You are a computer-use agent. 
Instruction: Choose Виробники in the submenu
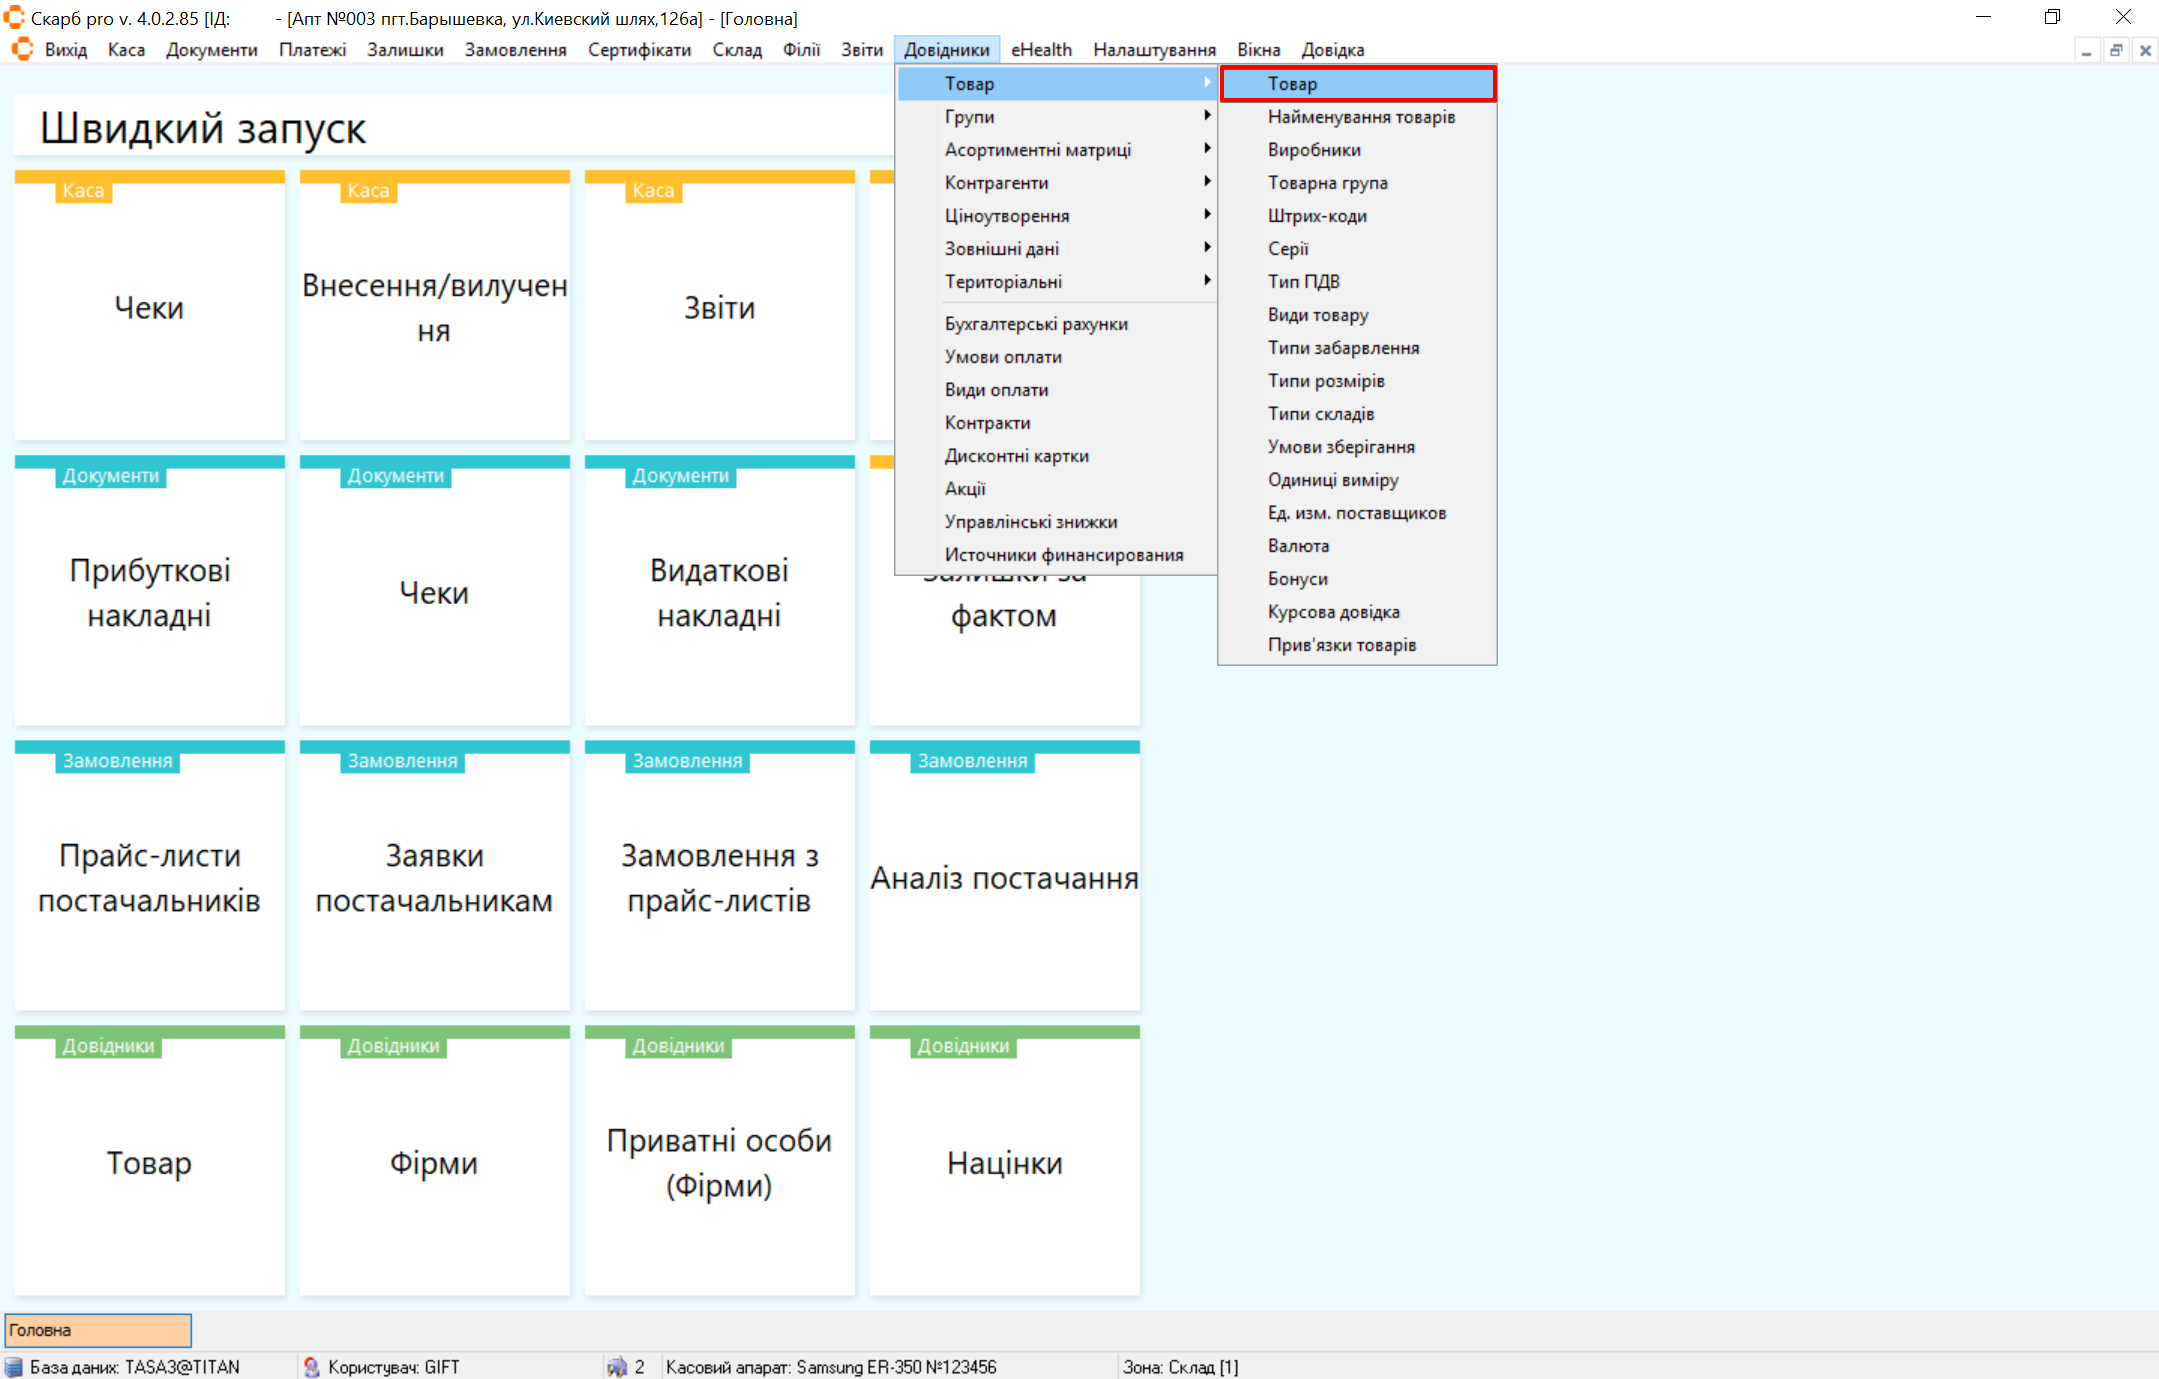pyautogui.click(x=1313, y=149)
